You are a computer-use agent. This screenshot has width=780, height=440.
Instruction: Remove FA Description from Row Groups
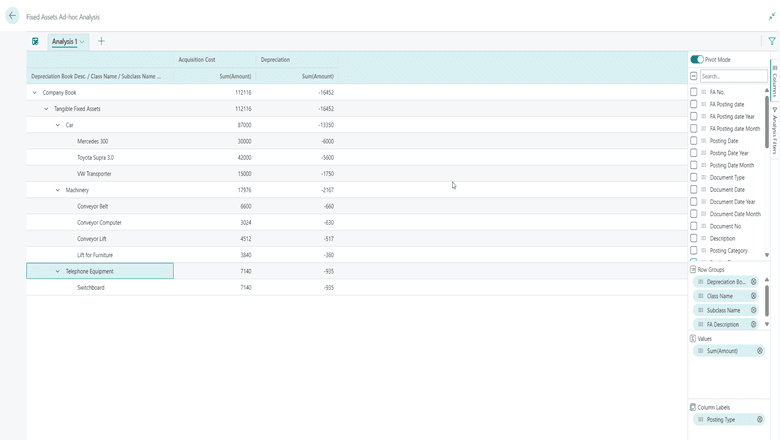[x=754, y=324]
